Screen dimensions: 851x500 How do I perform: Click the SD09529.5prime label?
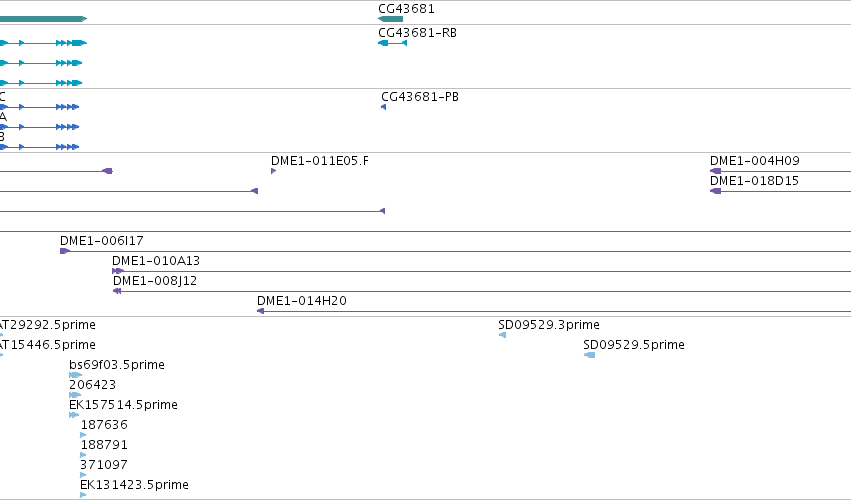634,345
